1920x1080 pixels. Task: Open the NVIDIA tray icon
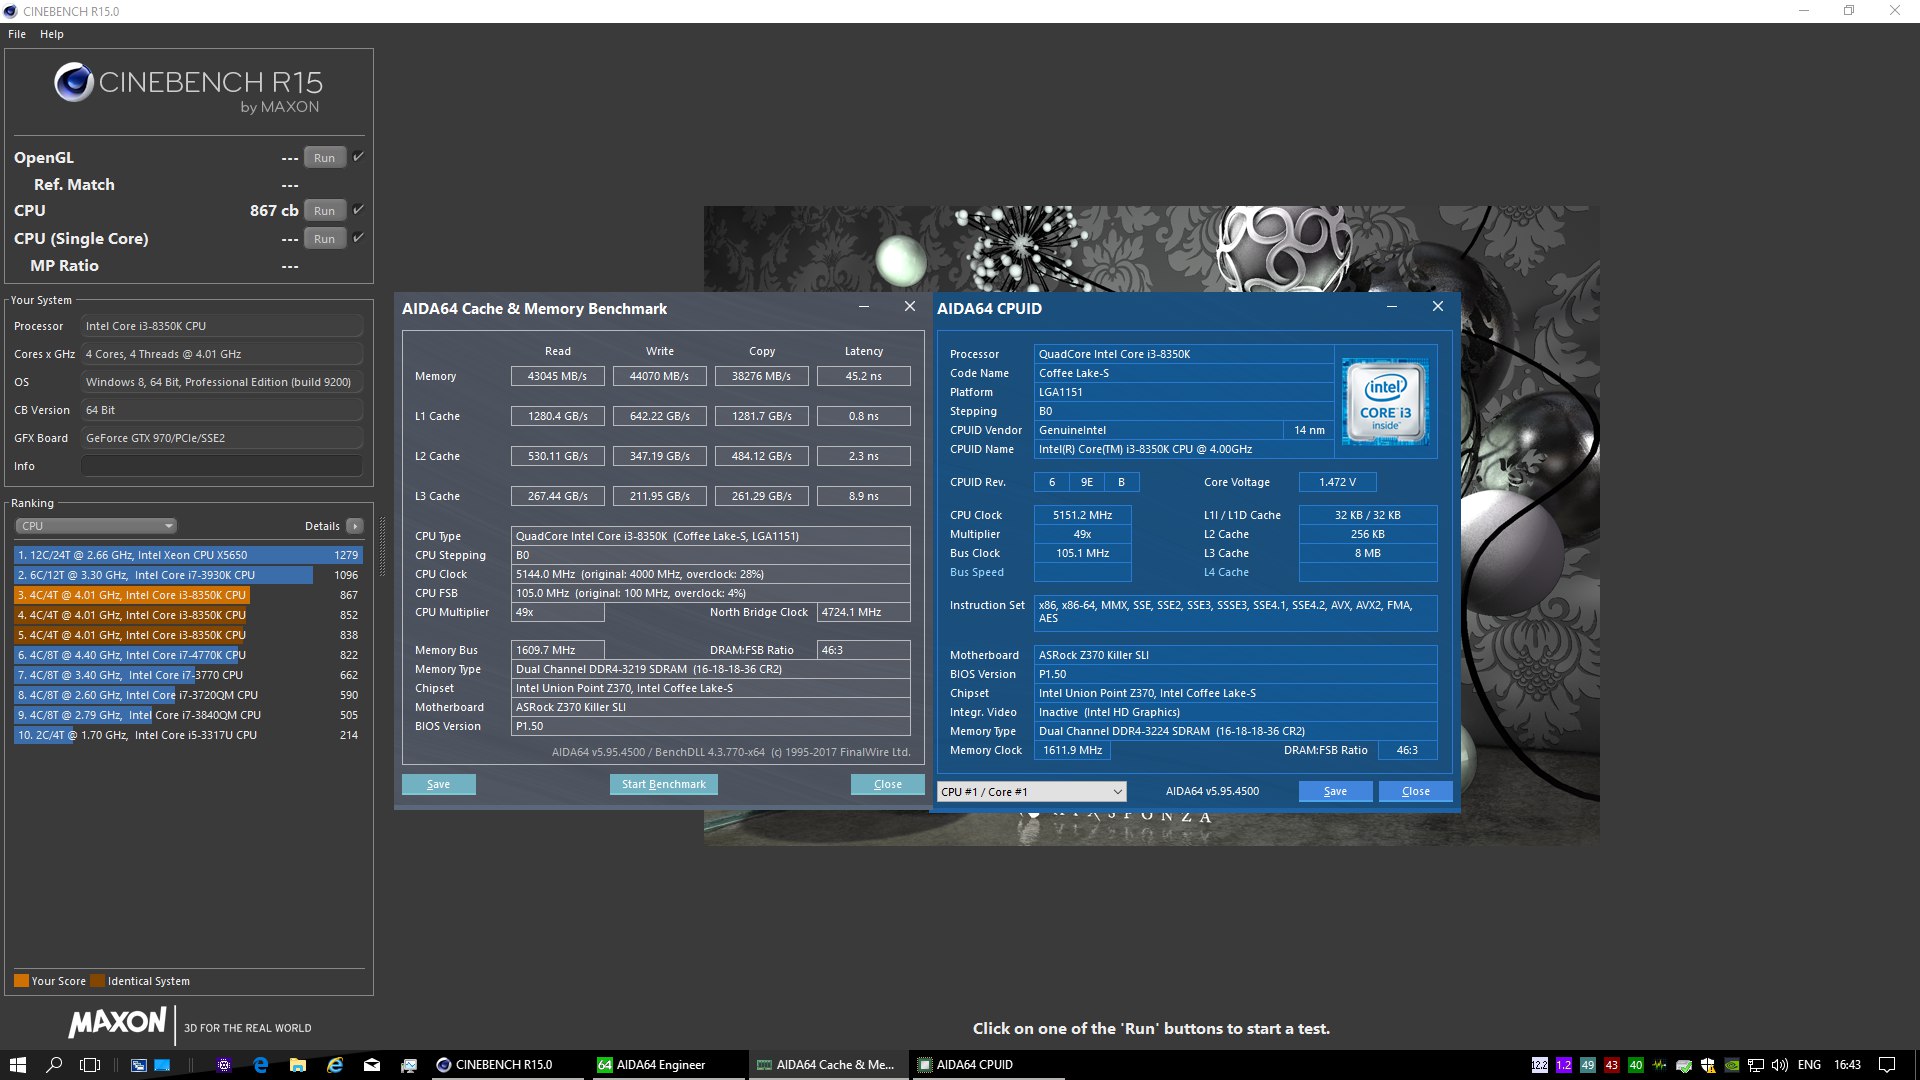(1731, 1065)
